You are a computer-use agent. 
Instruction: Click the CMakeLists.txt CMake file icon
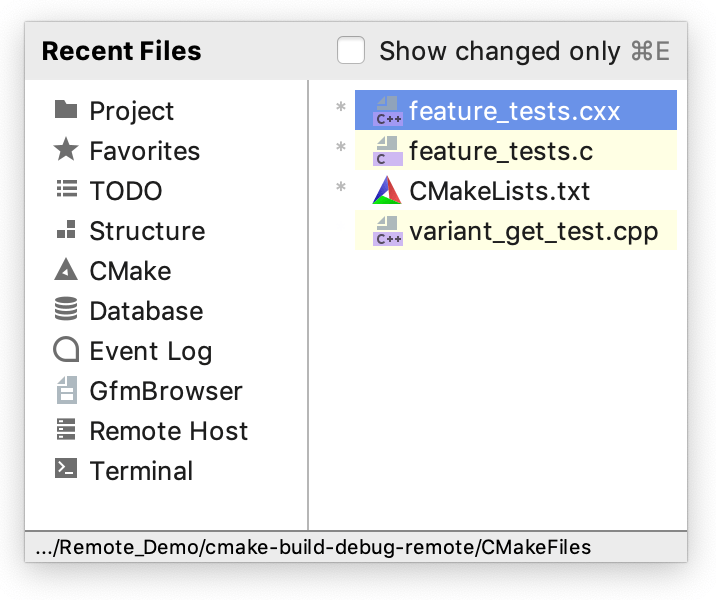coord(387,191)
